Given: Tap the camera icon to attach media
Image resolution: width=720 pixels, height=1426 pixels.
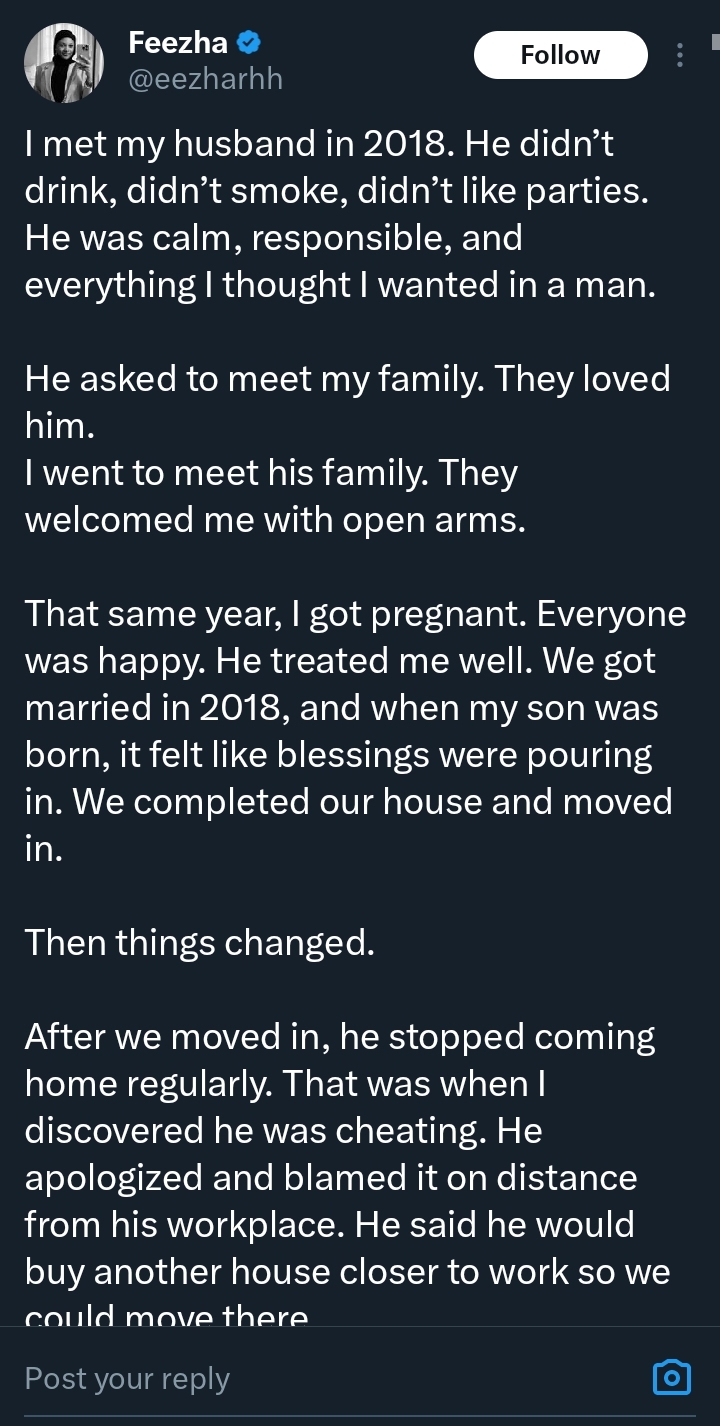Looking at the screenshot, I should click(x=671, y=1377).
